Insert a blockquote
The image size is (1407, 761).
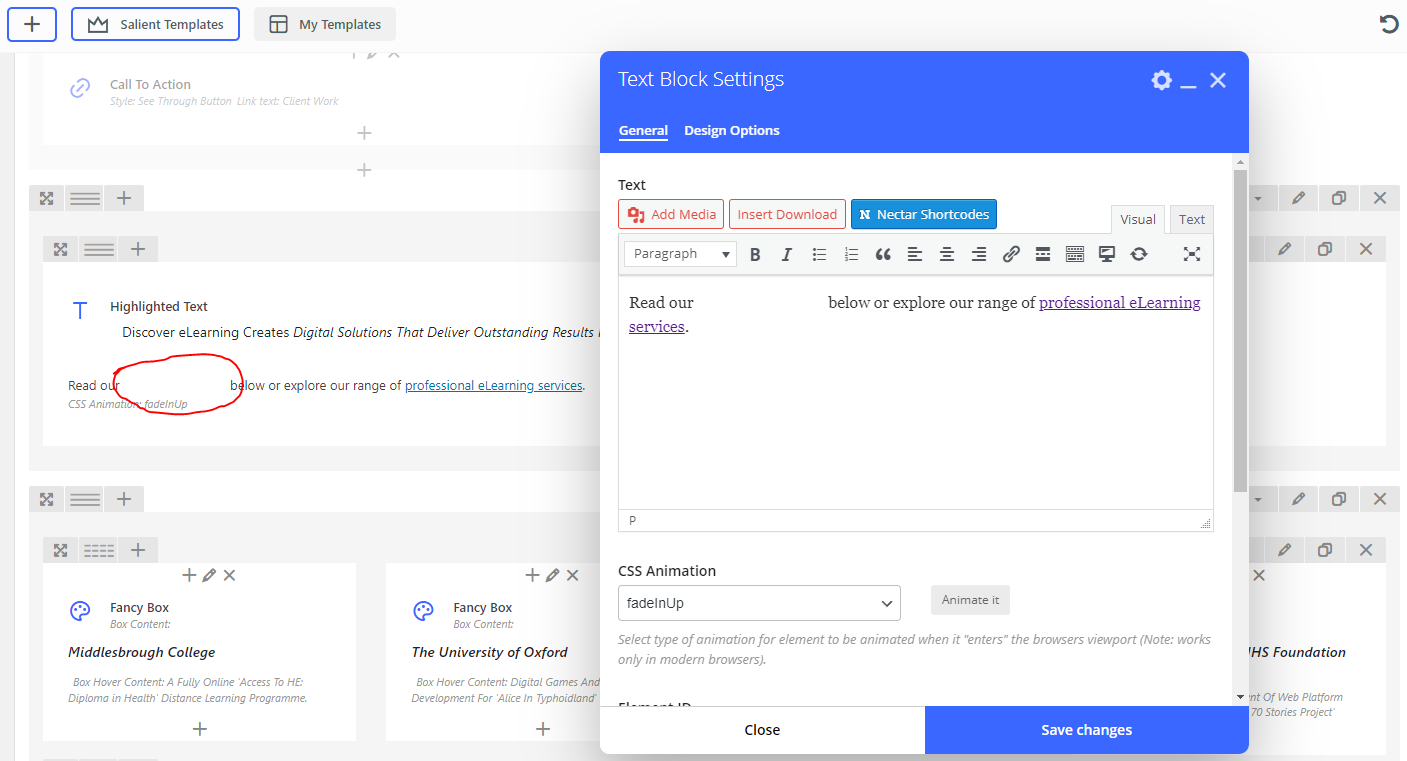[x=883, y=254]
